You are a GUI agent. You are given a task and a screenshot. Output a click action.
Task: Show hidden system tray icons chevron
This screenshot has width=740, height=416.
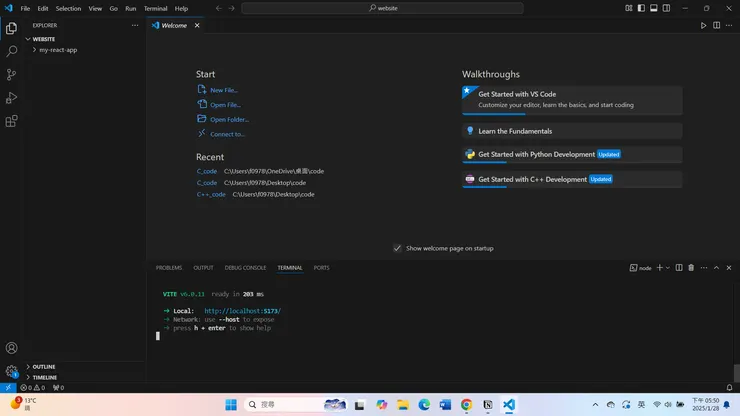[595, 405]
